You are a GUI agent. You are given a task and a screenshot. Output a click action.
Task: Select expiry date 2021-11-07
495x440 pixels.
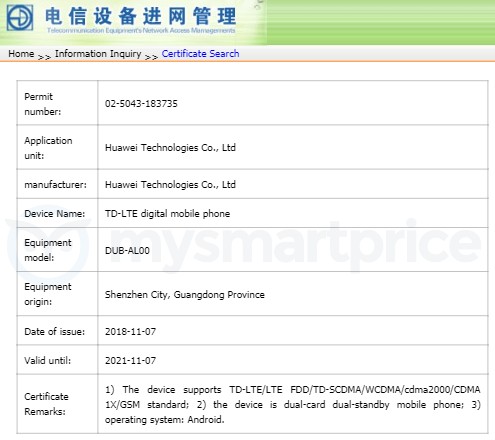pyautogui.click(x=130, y=360)
